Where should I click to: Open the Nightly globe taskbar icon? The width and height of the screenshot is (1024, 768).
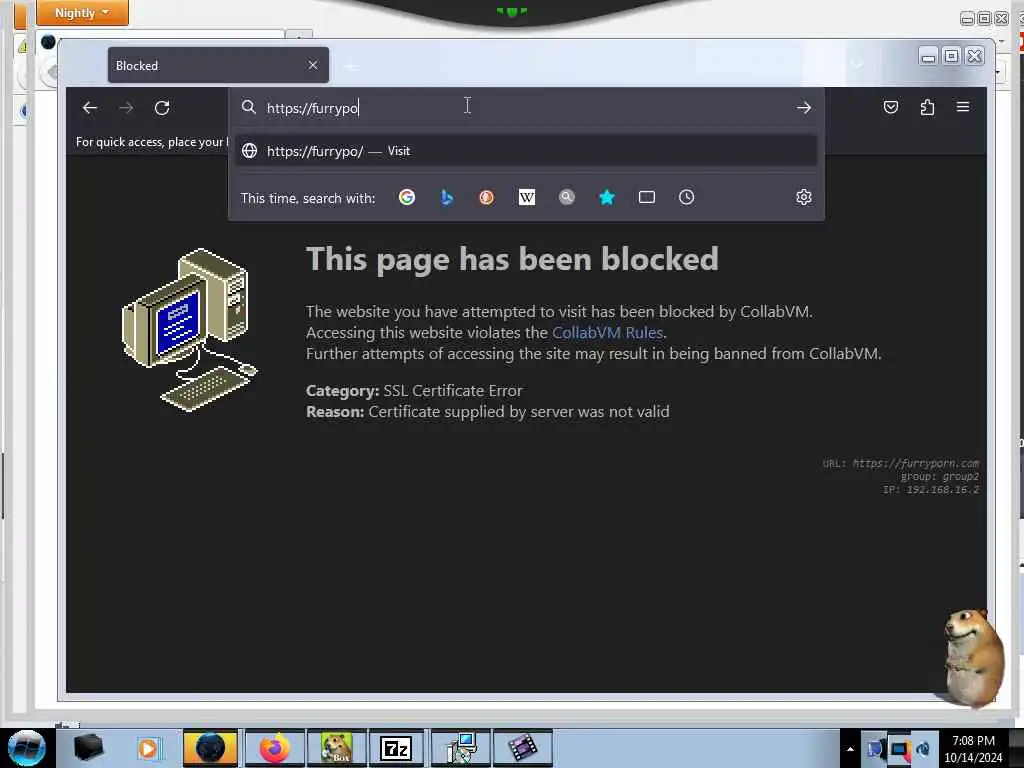pos(210,748)
